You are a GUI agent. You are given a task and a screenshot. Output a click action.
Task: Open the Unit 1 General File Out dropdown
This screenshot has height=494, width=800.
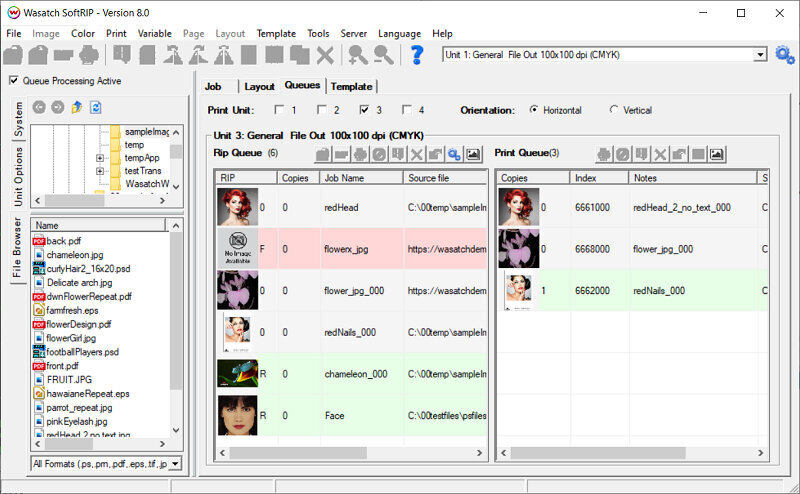[x=760, y=54]
